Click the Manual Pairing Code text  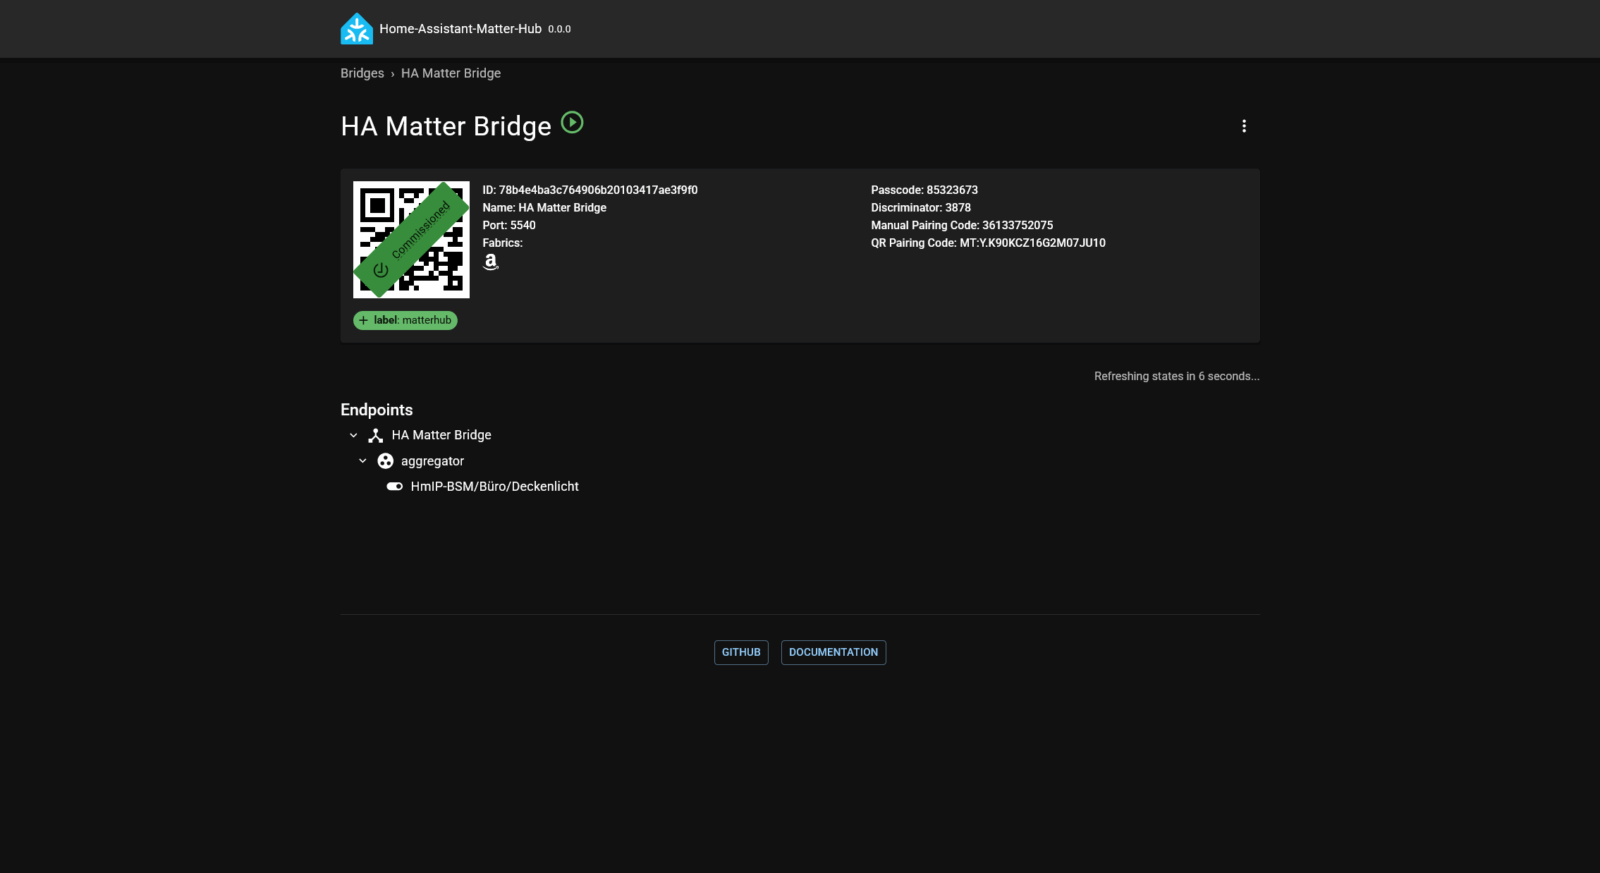point(961,226)
